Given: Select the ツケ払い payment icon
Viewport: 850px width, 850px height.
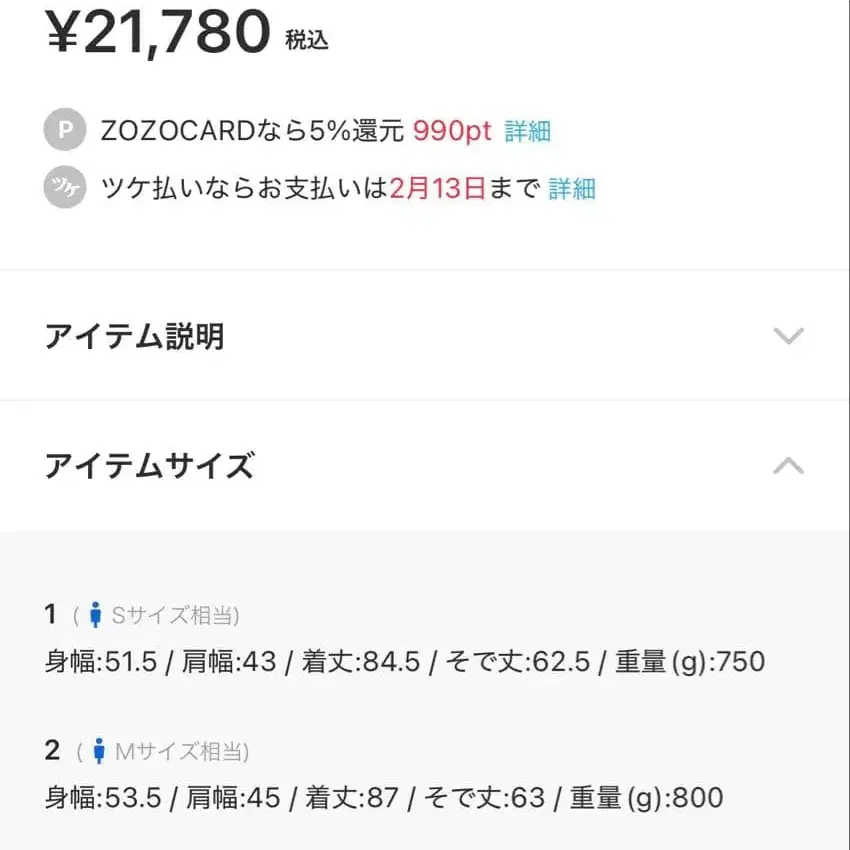Looking at the screenshot, I should (x=64, y=188).
